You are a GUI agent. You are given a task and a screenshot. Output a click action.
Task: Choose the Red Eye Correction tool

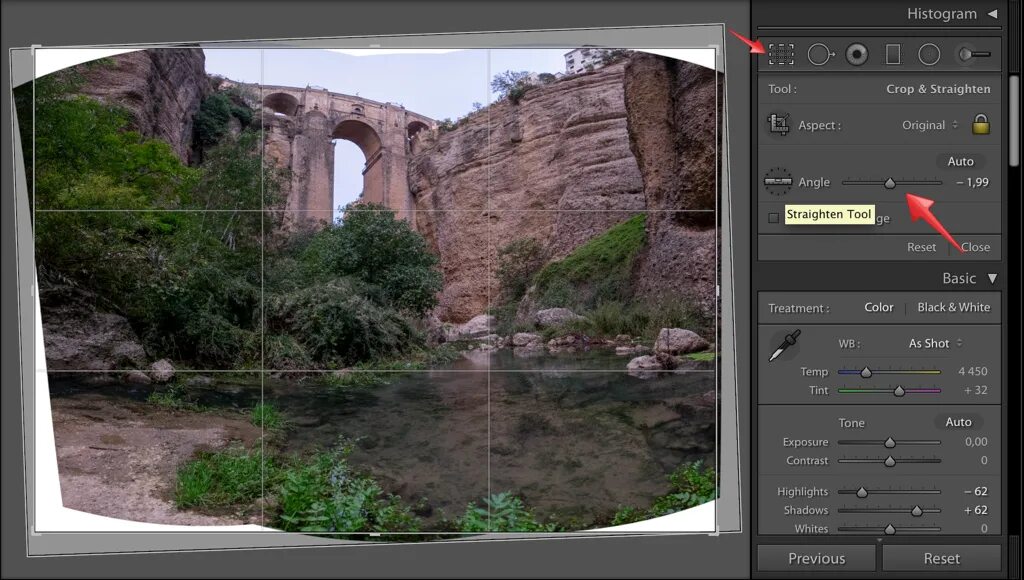[857, 54]
